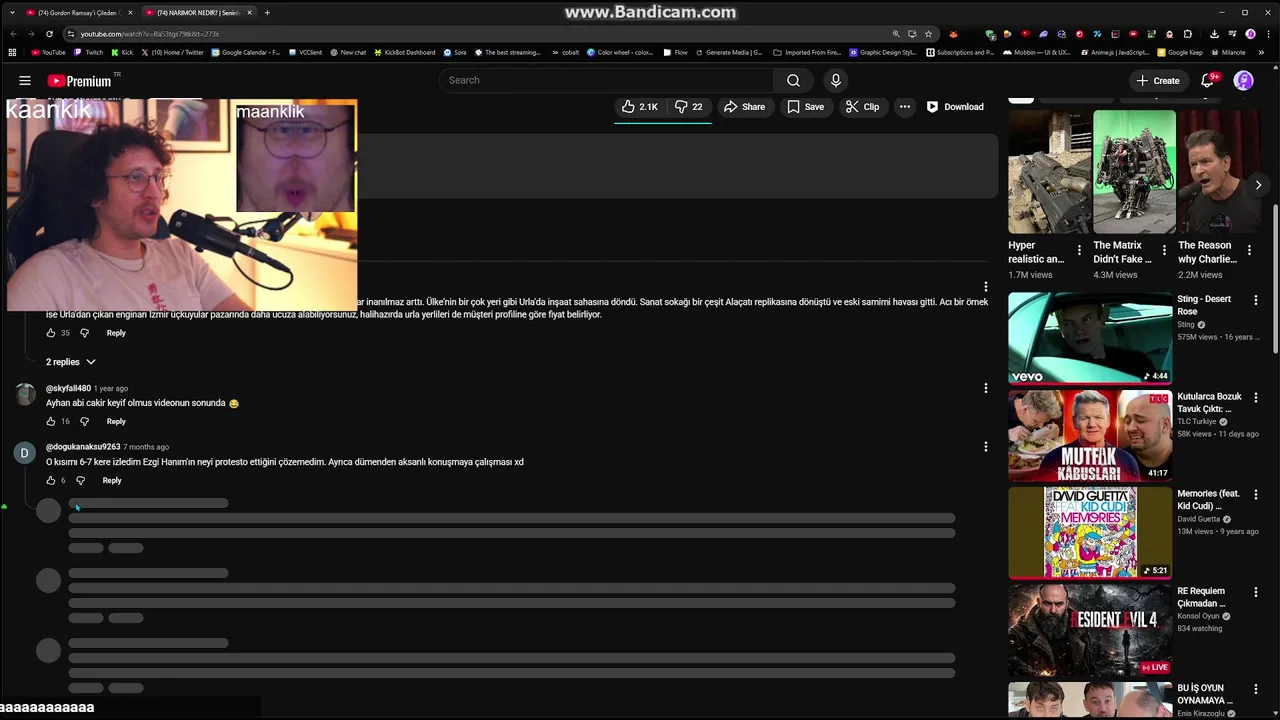Reply to the @skyfall480 comment
Image resolution: width=1280 pixels, height=720 pixels.
(116, 421)
